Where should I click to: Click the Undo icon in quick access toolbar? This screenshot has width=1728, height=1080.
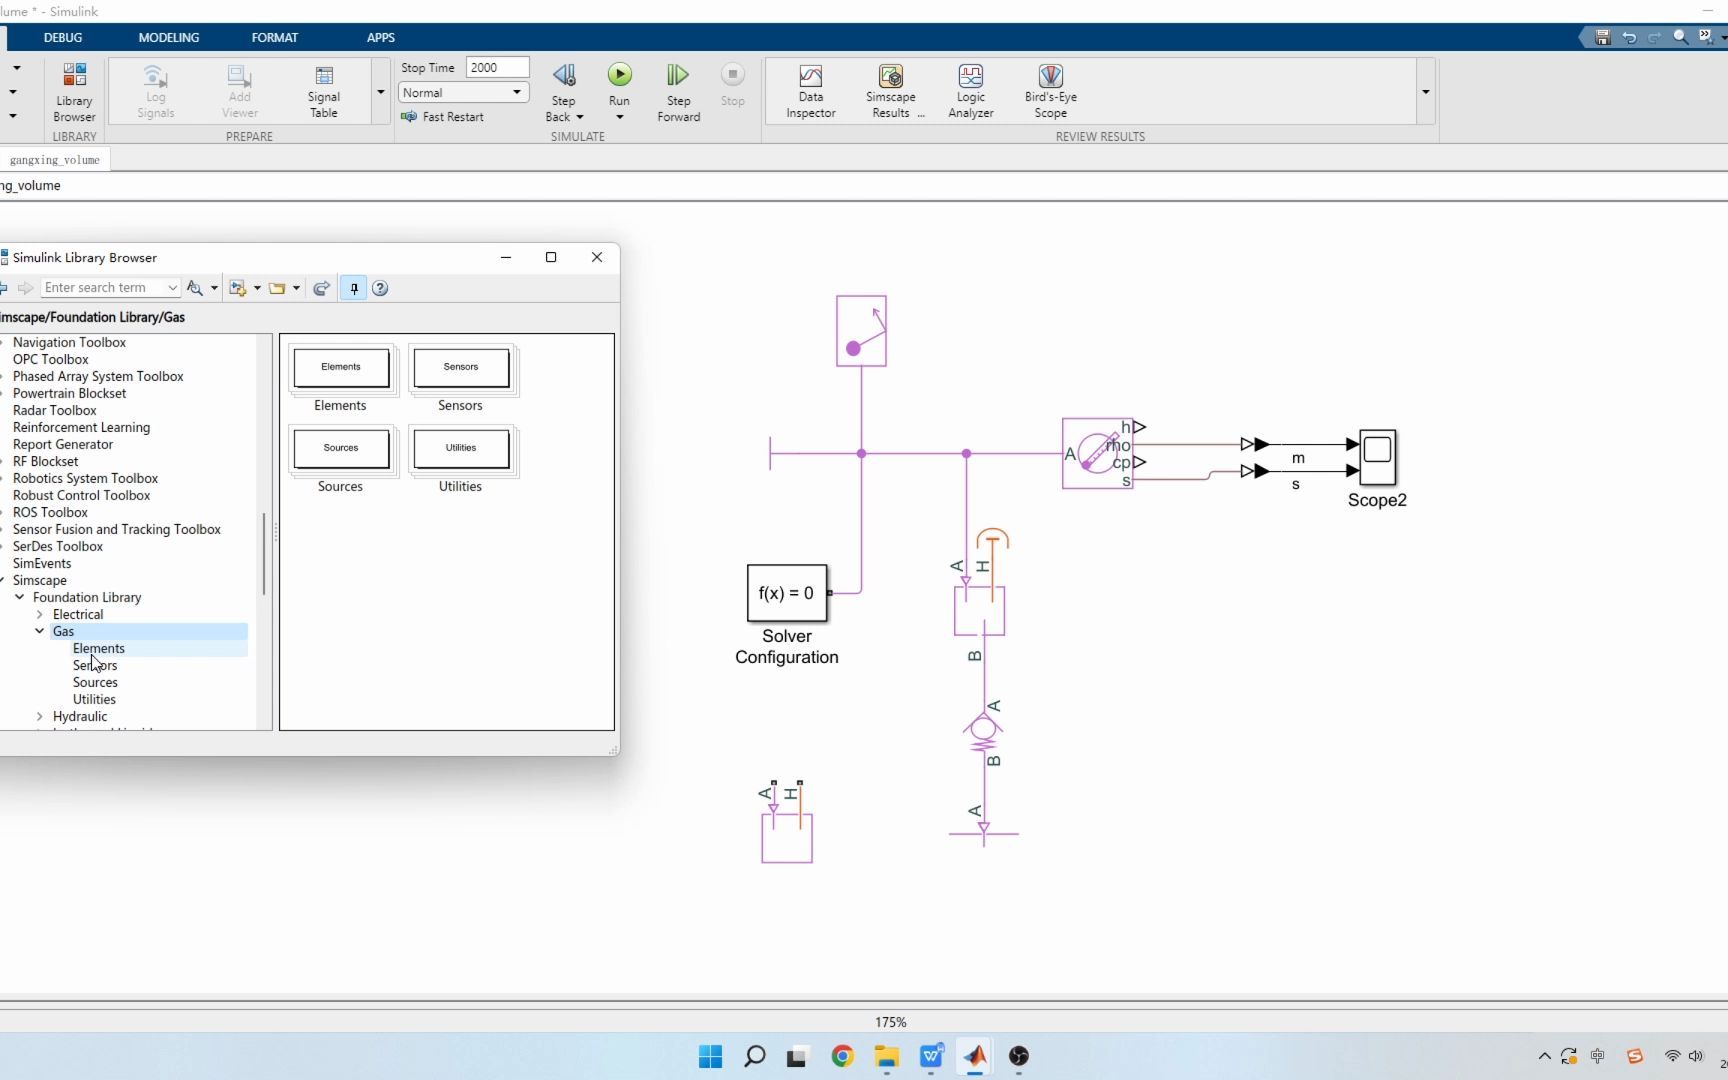tap(1629, 37)
